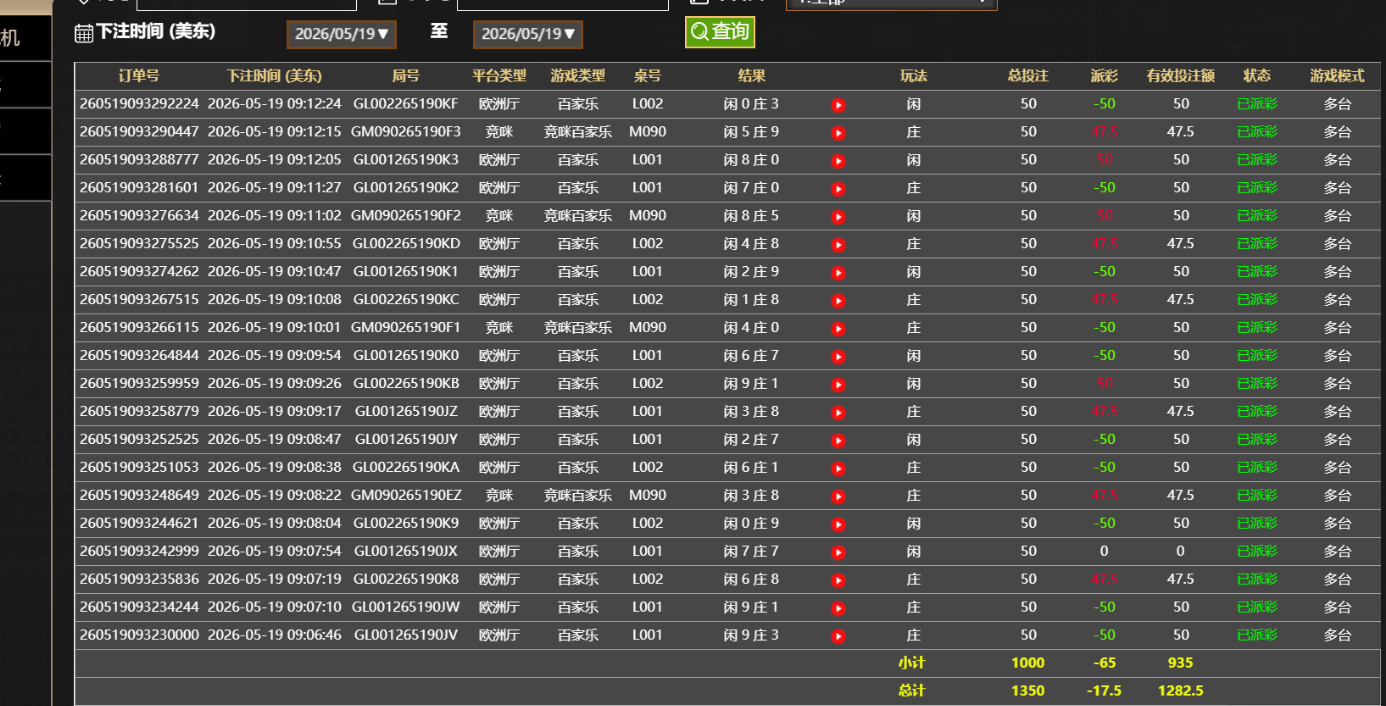Image resolution: width=1386 pixels, height=706 pixels.
Task: Select round number GM090265190EZ
Action: point(405,496)
